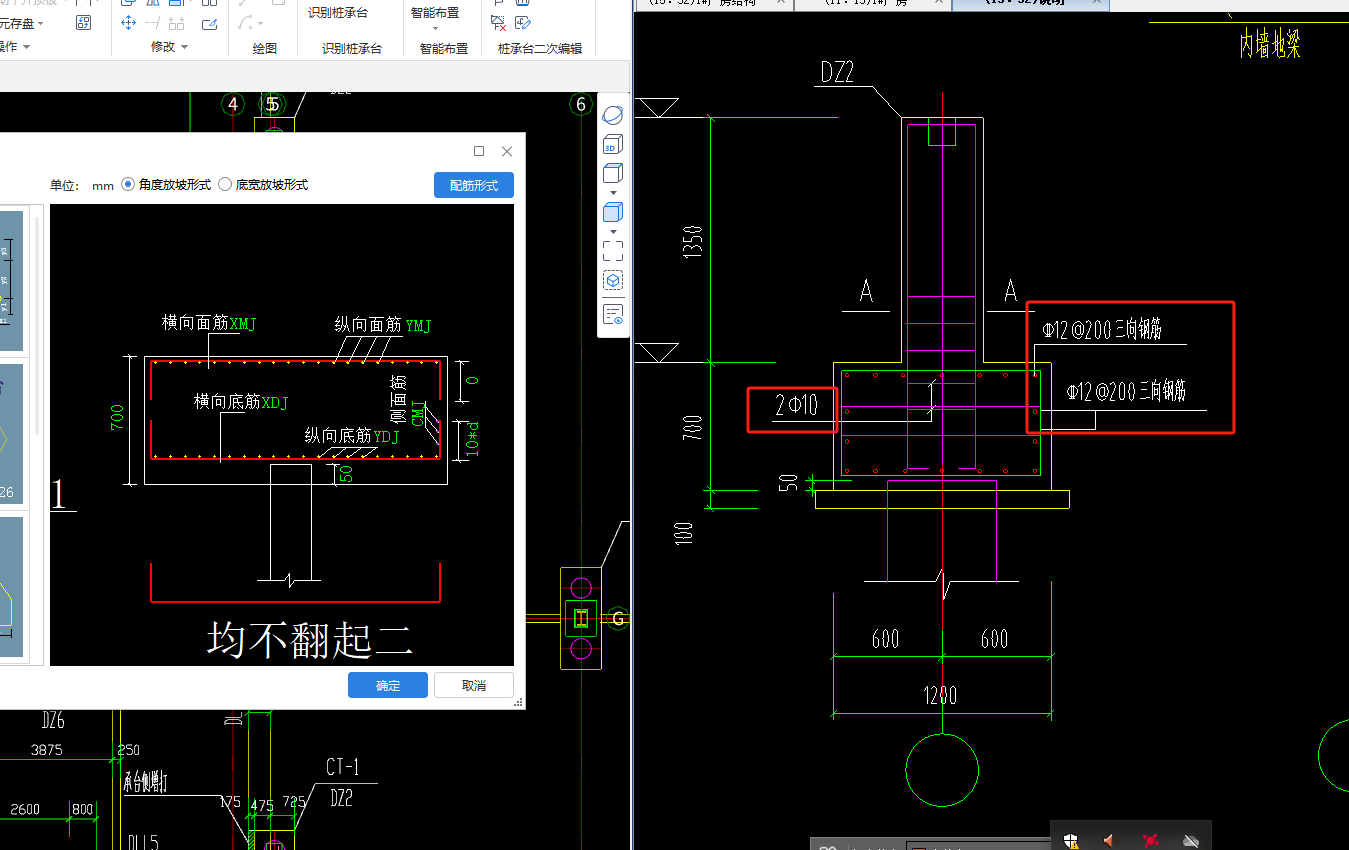Click the DZ2 label in right drawing
This screenshot has height=850, width=1349.
(837, 72)
